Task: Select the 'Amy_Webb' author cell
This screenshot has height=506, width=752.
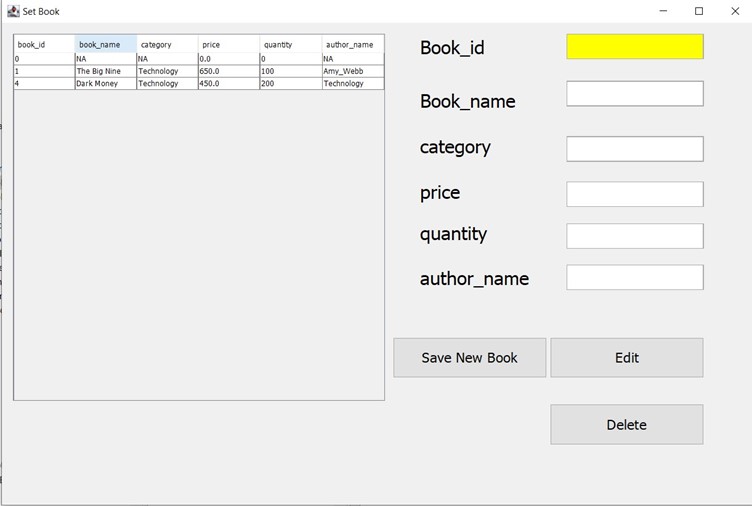Action: click(353, 71)
